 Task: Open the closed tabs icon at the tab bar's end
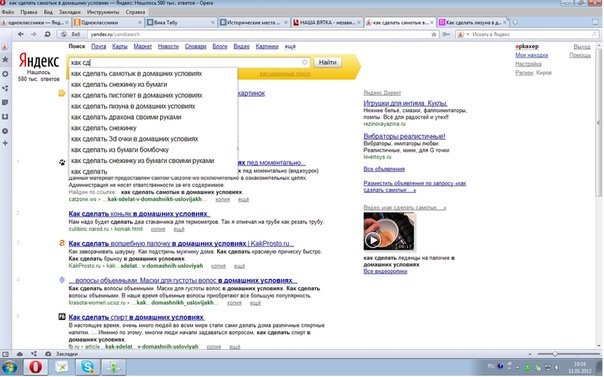[x=595, y=22]
